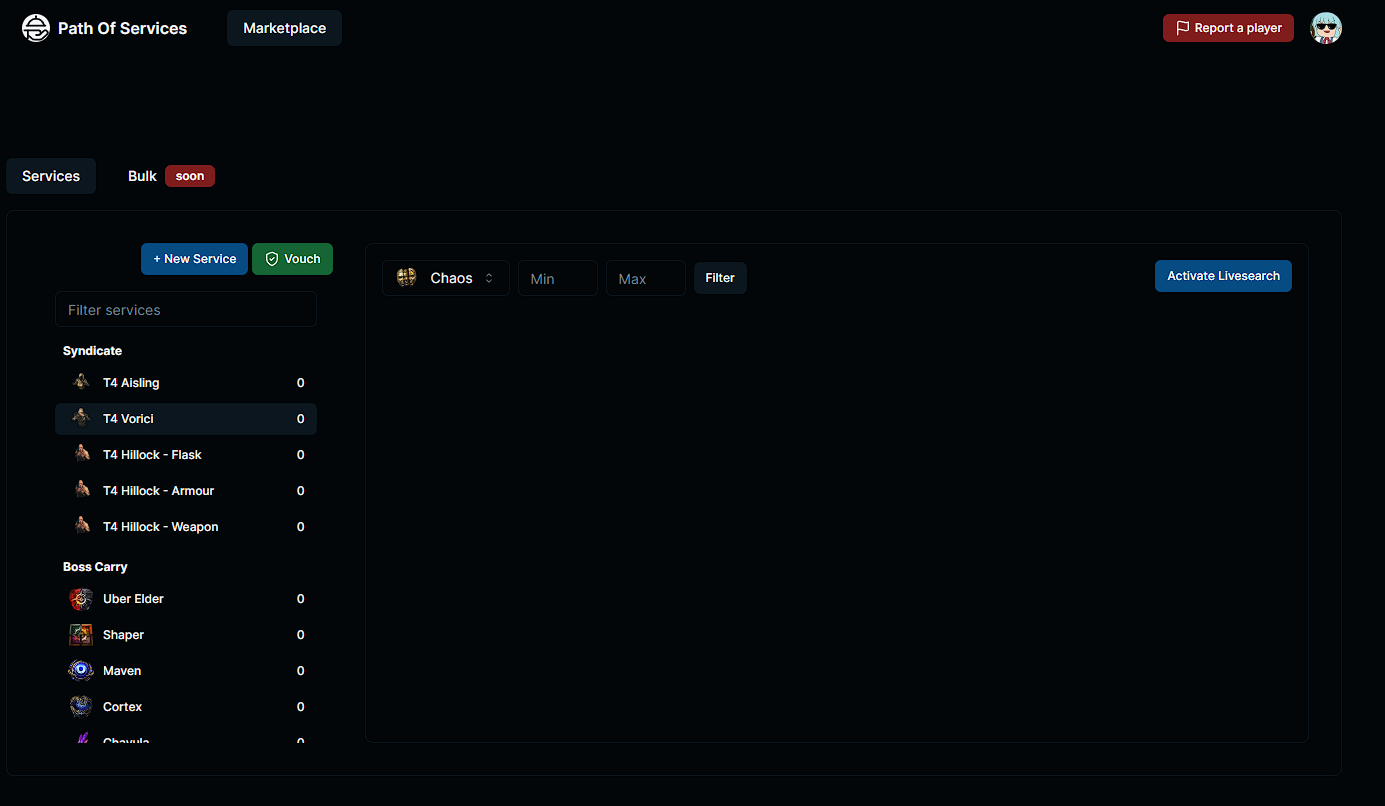The width and height of the screenshot is (1385, 806).
Task: Click the Shaper boss icon
Action: (81, 635)
